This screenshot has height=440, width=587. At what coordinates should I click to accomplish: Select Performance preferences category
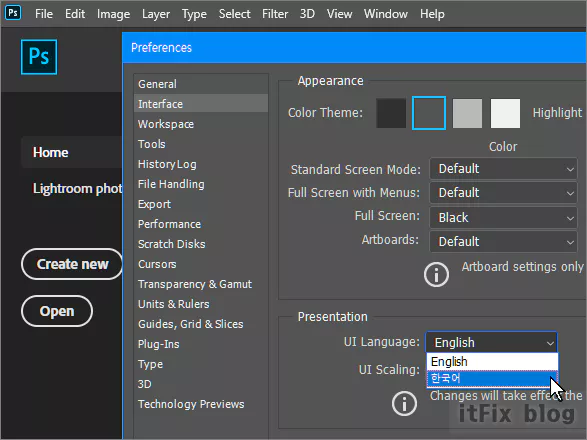(201, 224)
